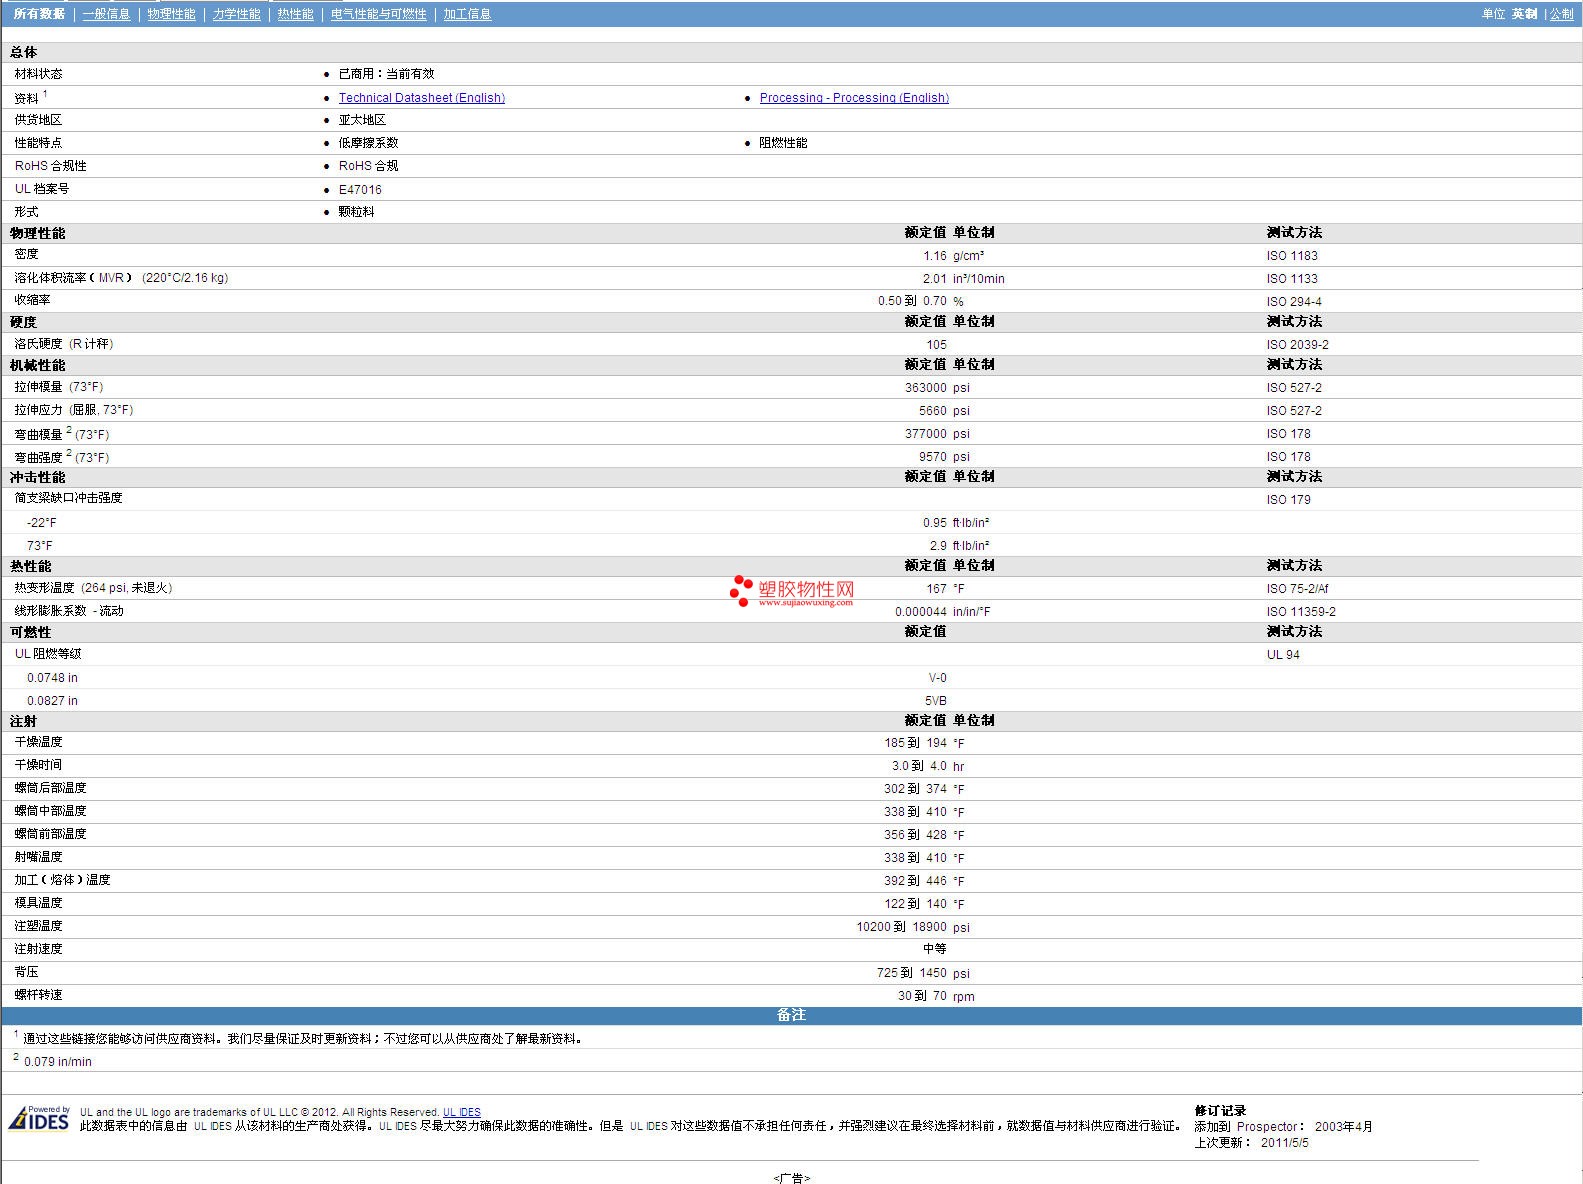Click the <广告> placeholder at bottom

(x=791, y=1178)
